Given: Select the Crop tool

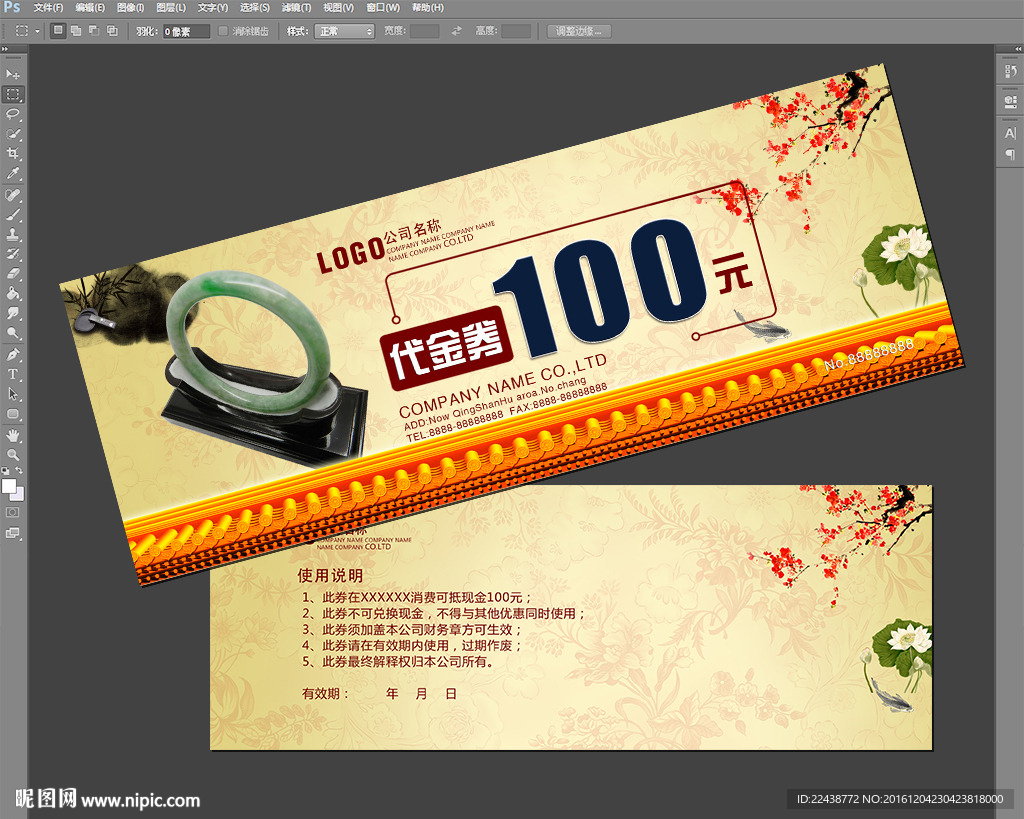Looking at the screenshot, I should pos(13,153).
